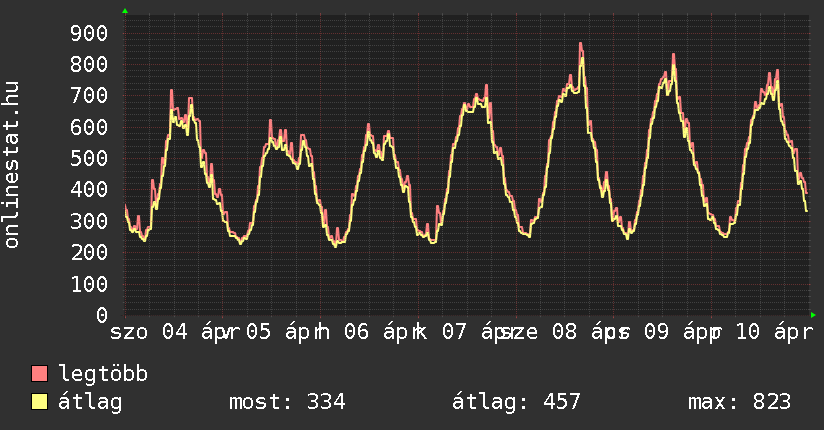The image size is (824, 430).
Task: Click the green arrow atop the y-axis
Action: pos(125,11)
